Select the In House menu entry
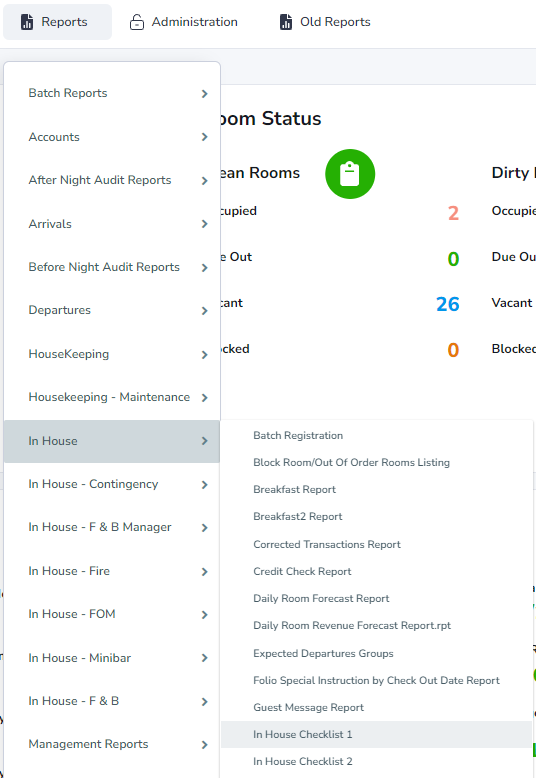 click(112, 441)
